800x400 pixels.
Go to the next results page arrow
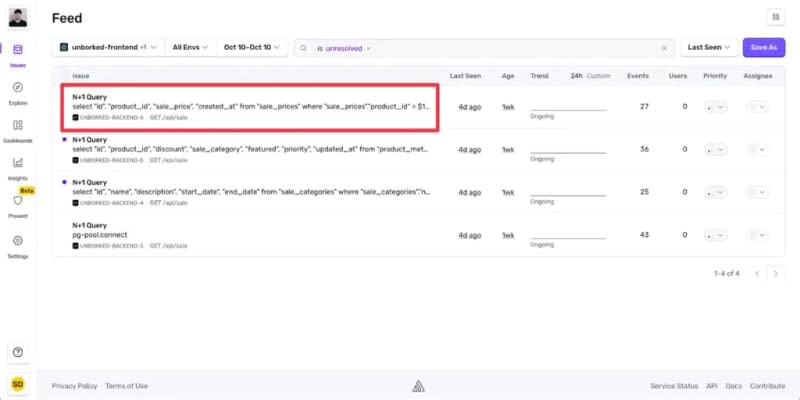pos(776,273)
